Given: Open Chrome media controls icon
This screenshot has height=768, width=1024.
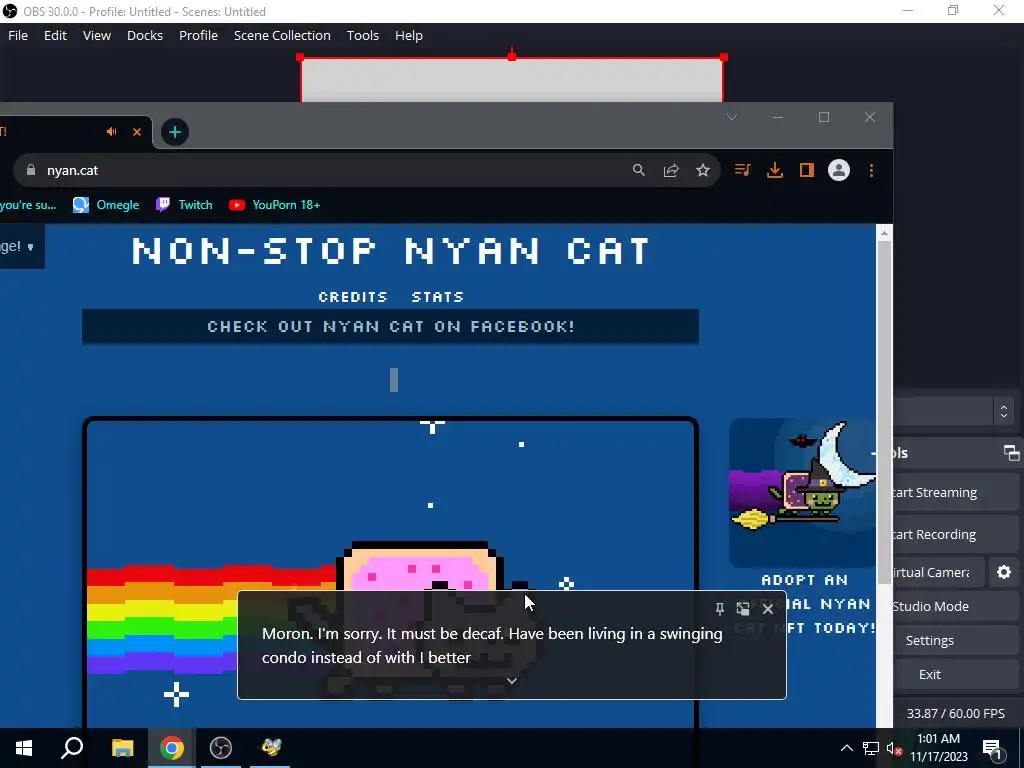Looking at the screenshot, I should 743,170.
